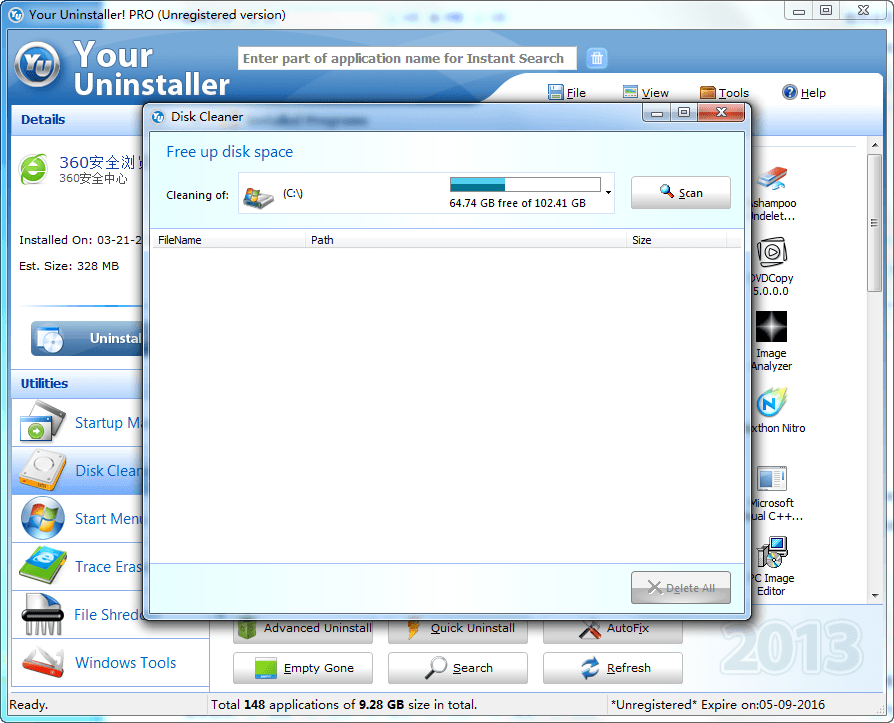Image resolution: width=894 pixels, height=723 pixels.
Task: Click the Empty Gone button
Action: [303, 668]
